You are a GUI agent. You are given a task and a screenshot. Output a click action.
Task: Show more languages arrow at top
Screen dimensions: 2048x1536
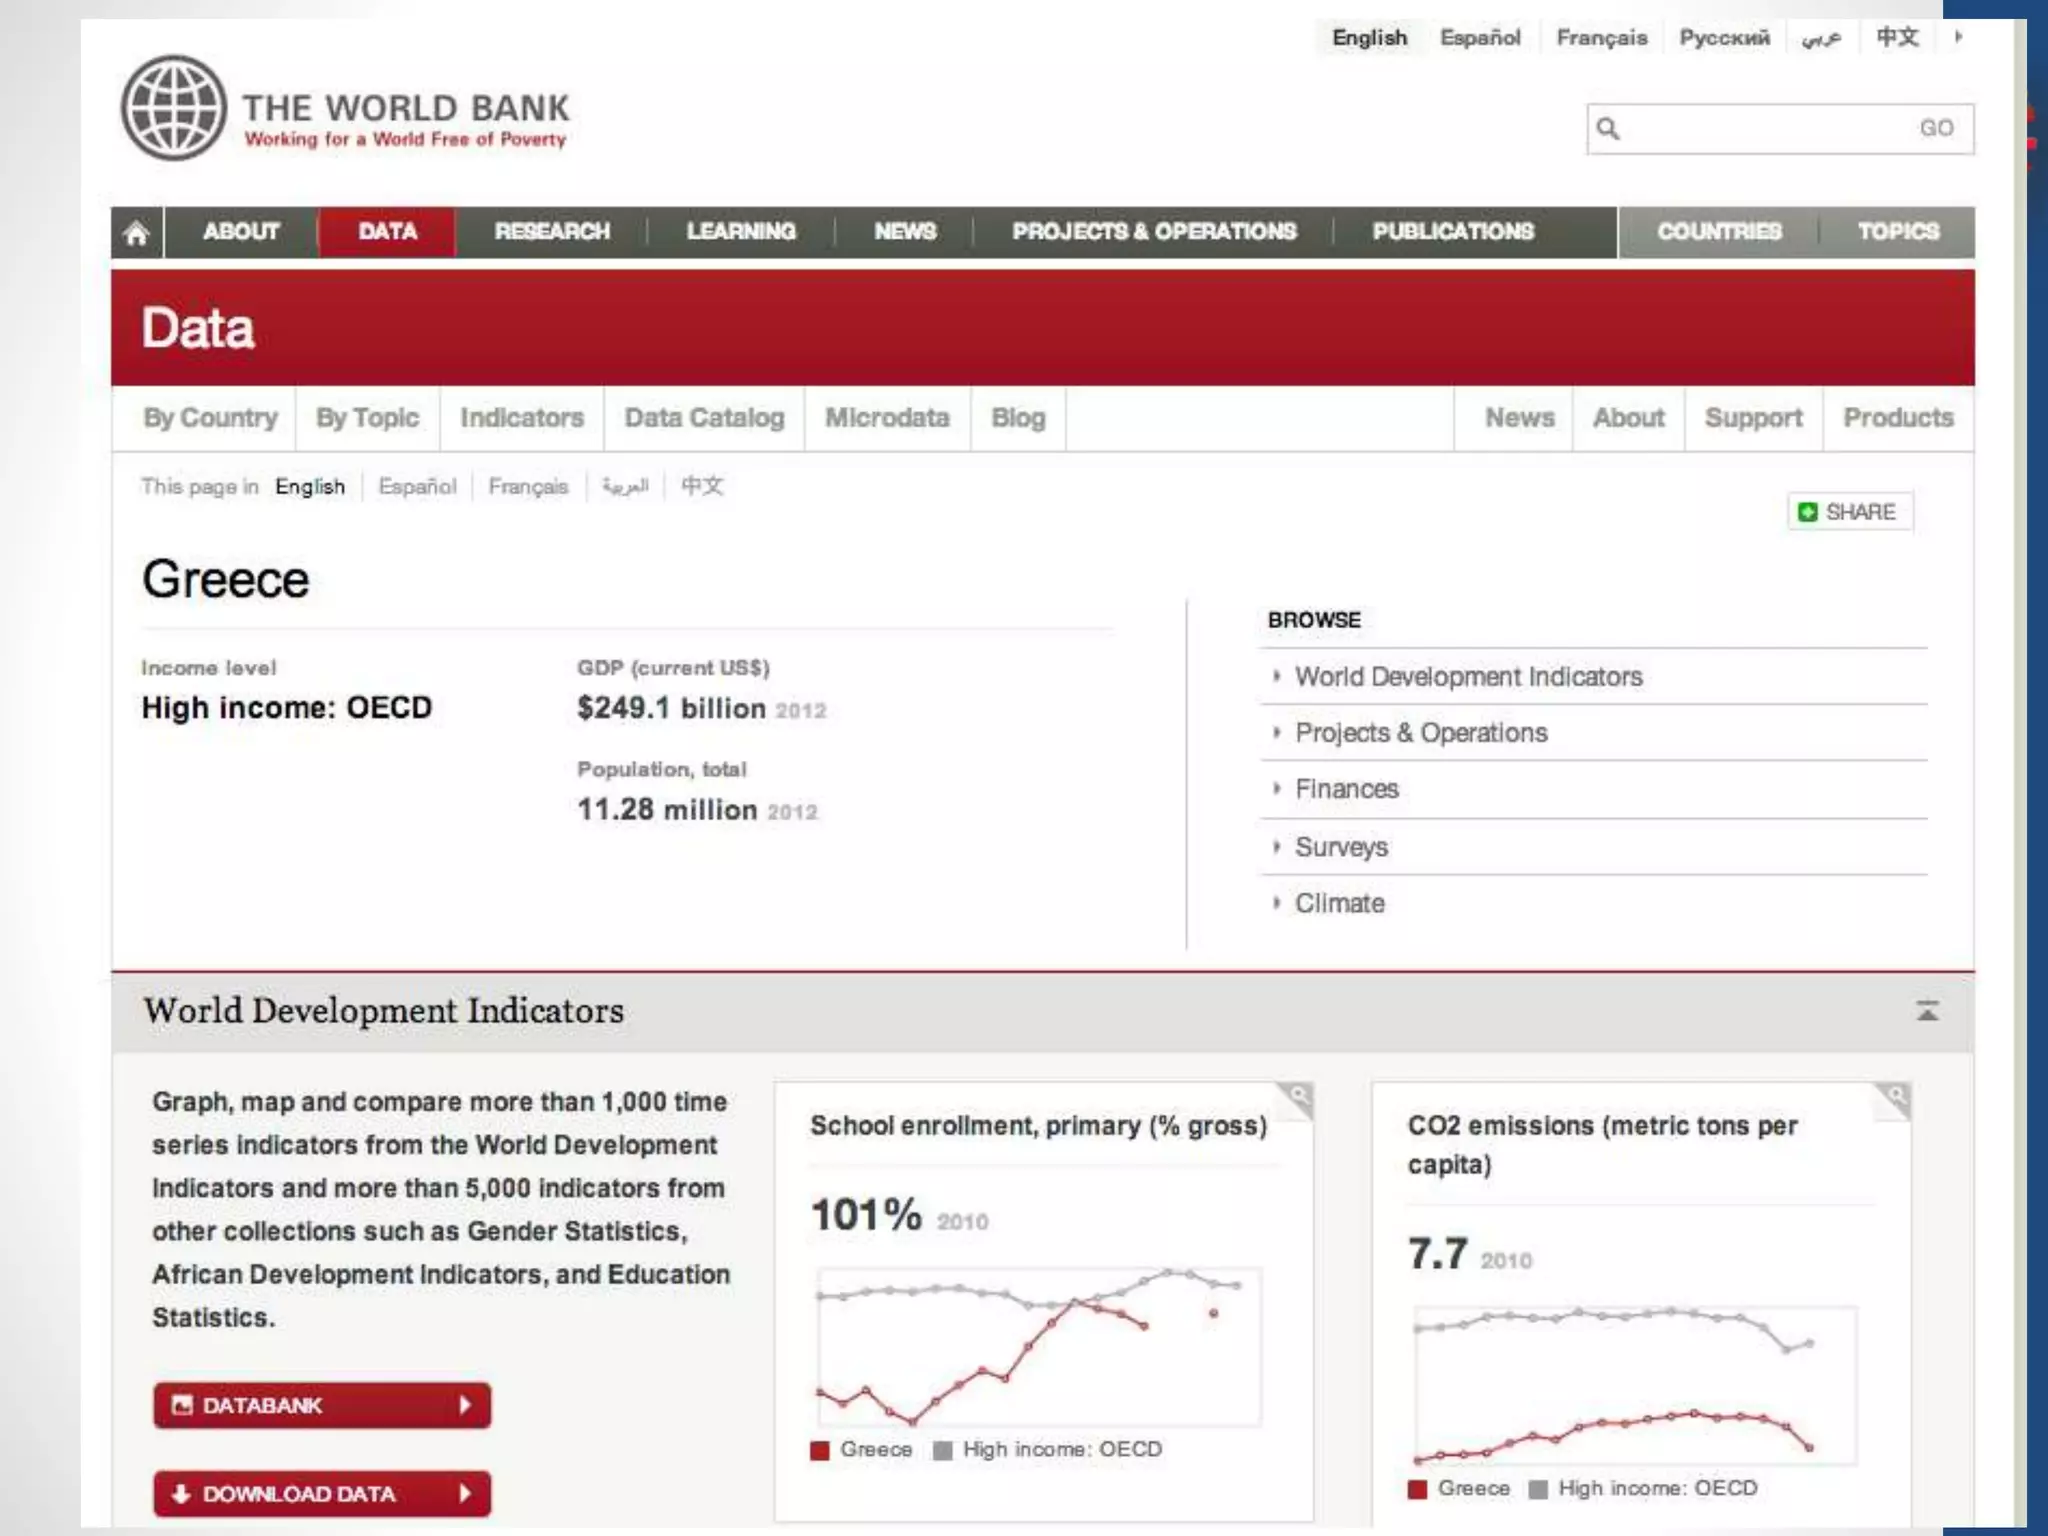(x=1959, y=37)
